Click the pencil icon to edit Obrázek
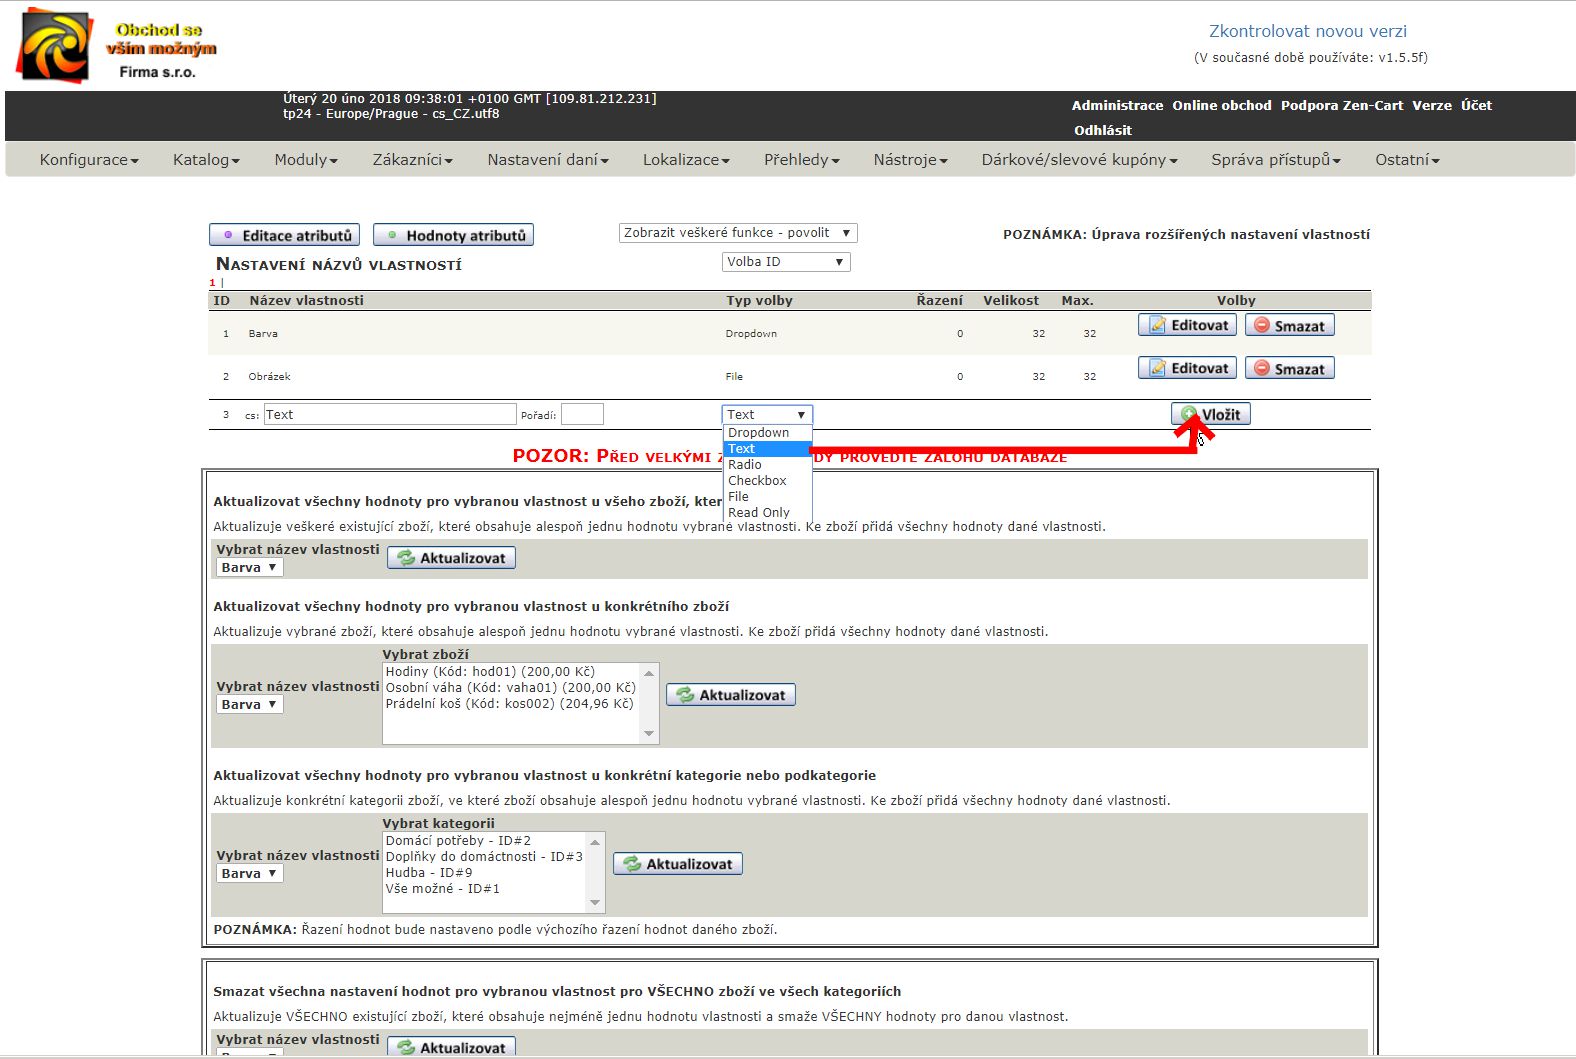The width and height of the screenshot is (1576, 1059). (1157, 368)
